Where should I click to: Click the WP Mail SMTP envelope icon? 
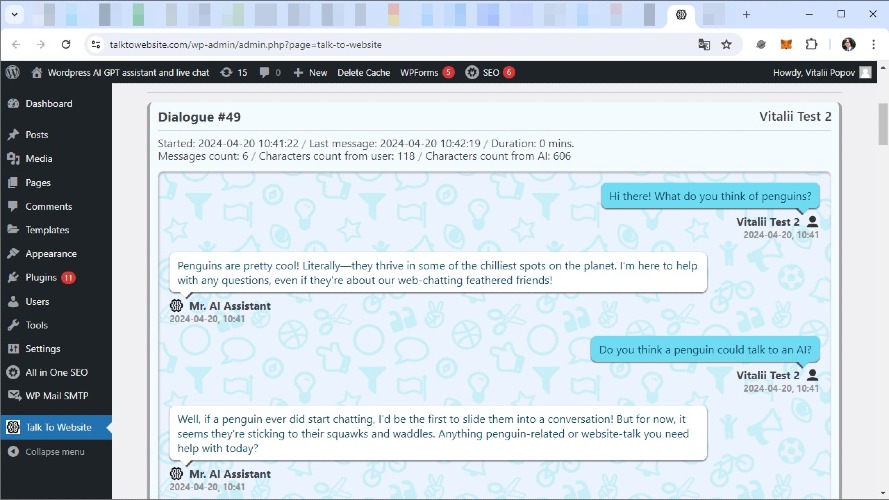13,396
